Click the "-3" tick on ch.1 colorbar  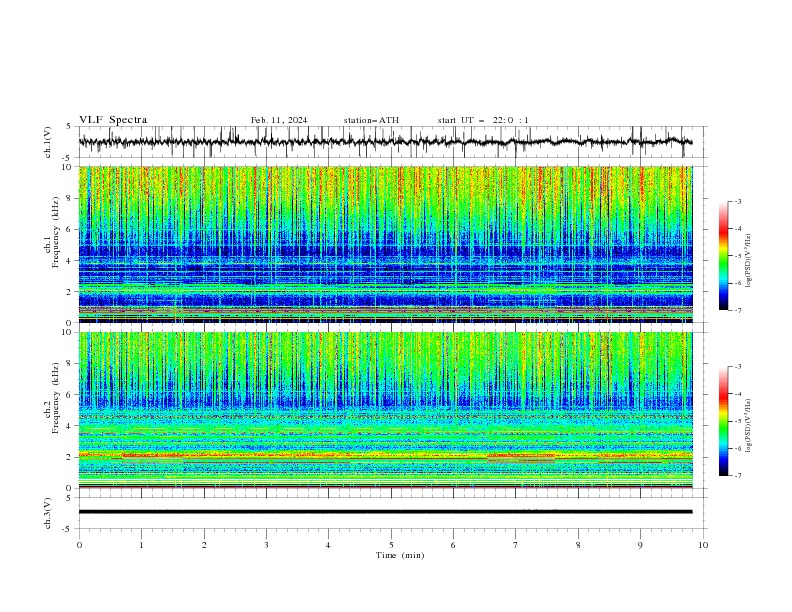[x=738, y=201]
